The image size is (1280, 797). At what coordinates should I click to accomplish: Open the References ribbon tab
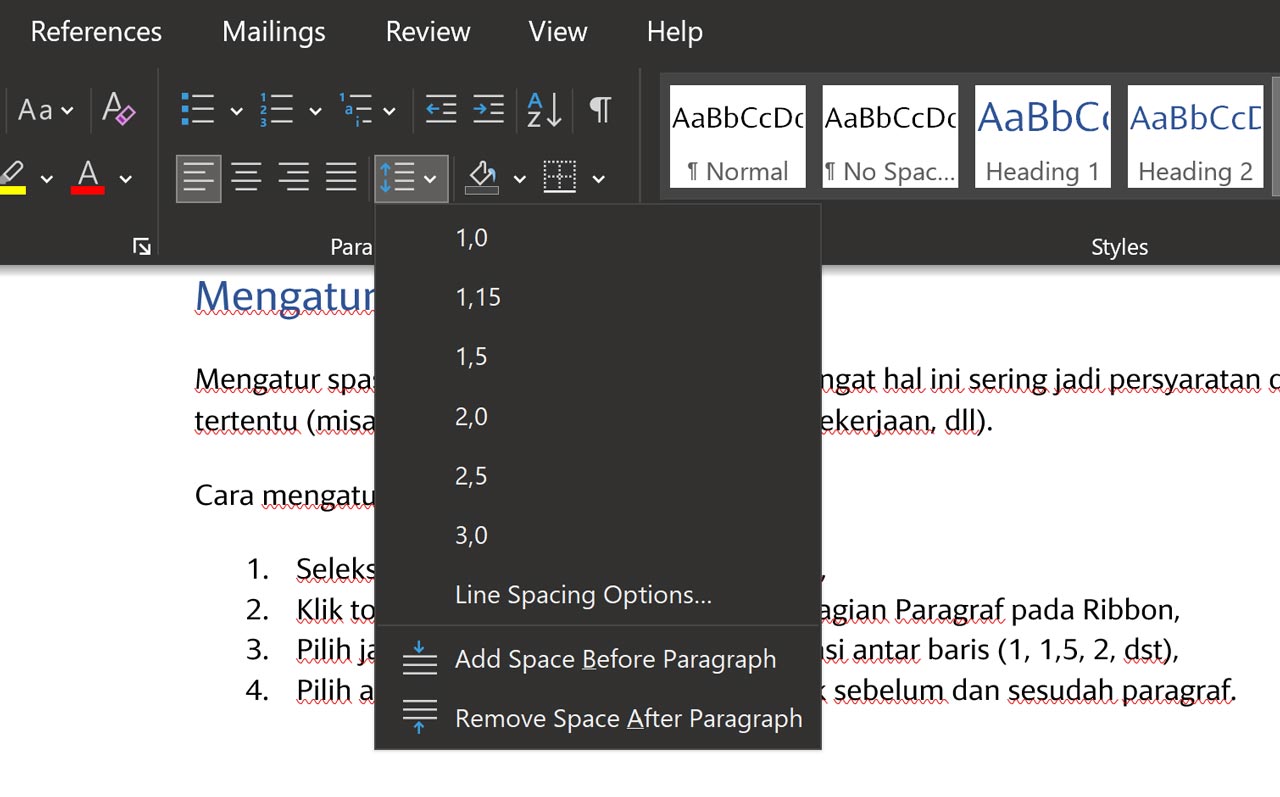(x=96, y=32)
